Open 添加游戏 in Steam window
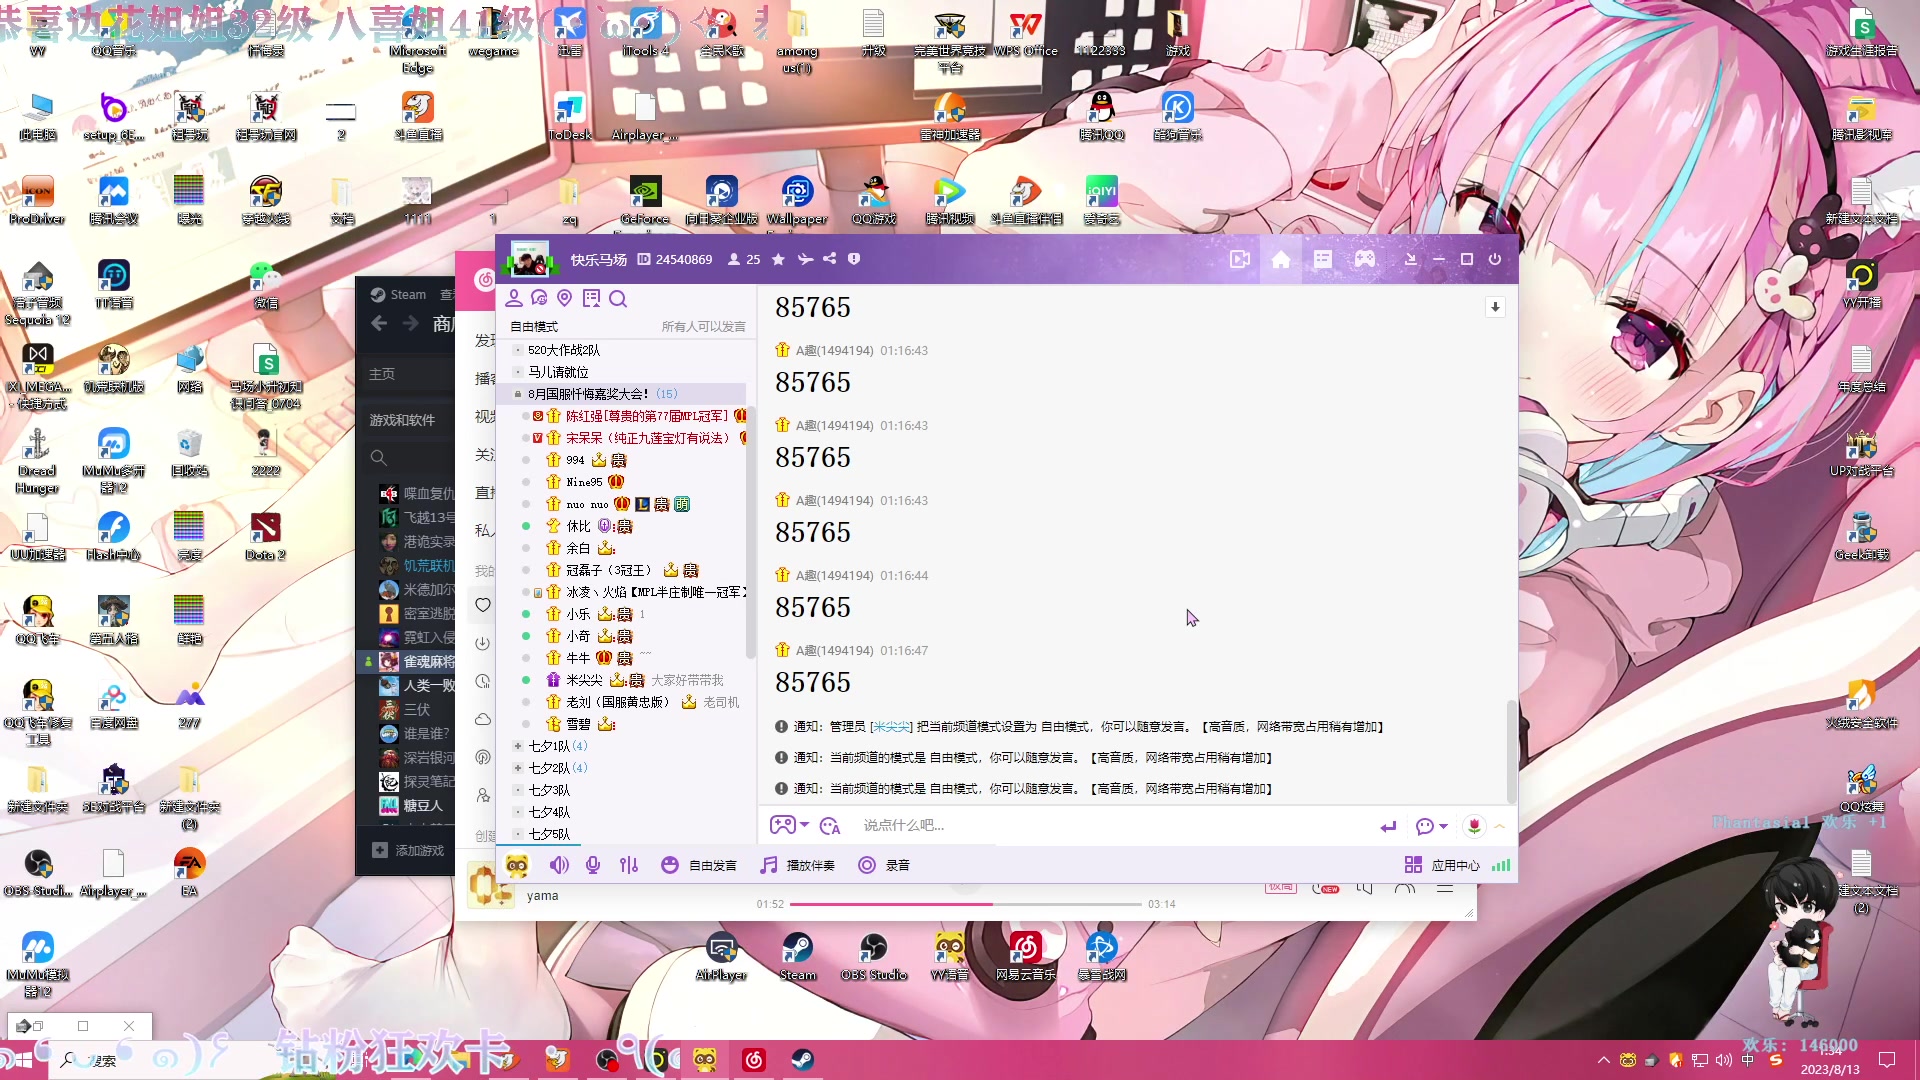The image size is (1920, 1080). (408, 850)
